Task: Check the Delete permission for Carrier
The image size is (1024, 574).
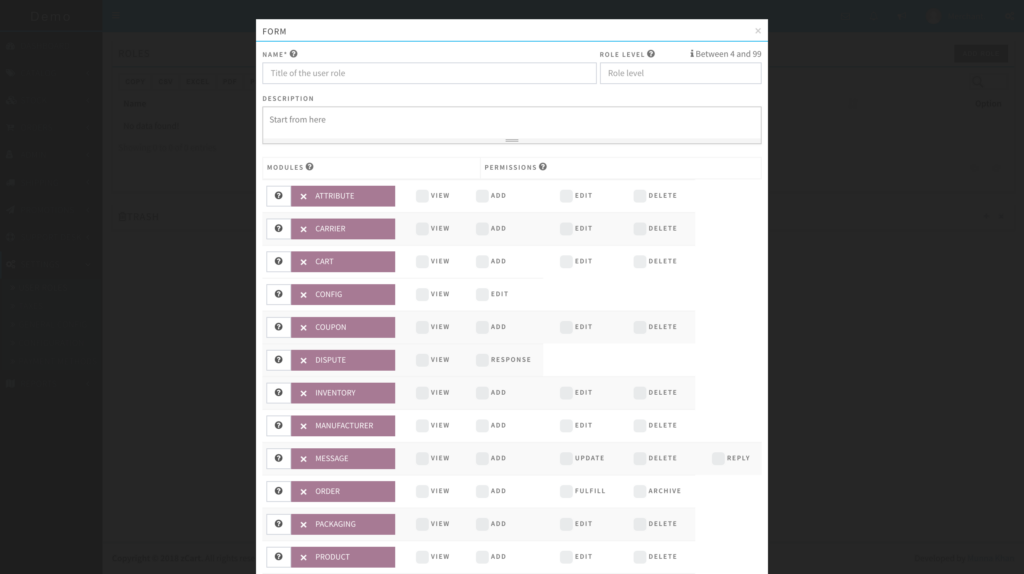Action: coord(640,229)
